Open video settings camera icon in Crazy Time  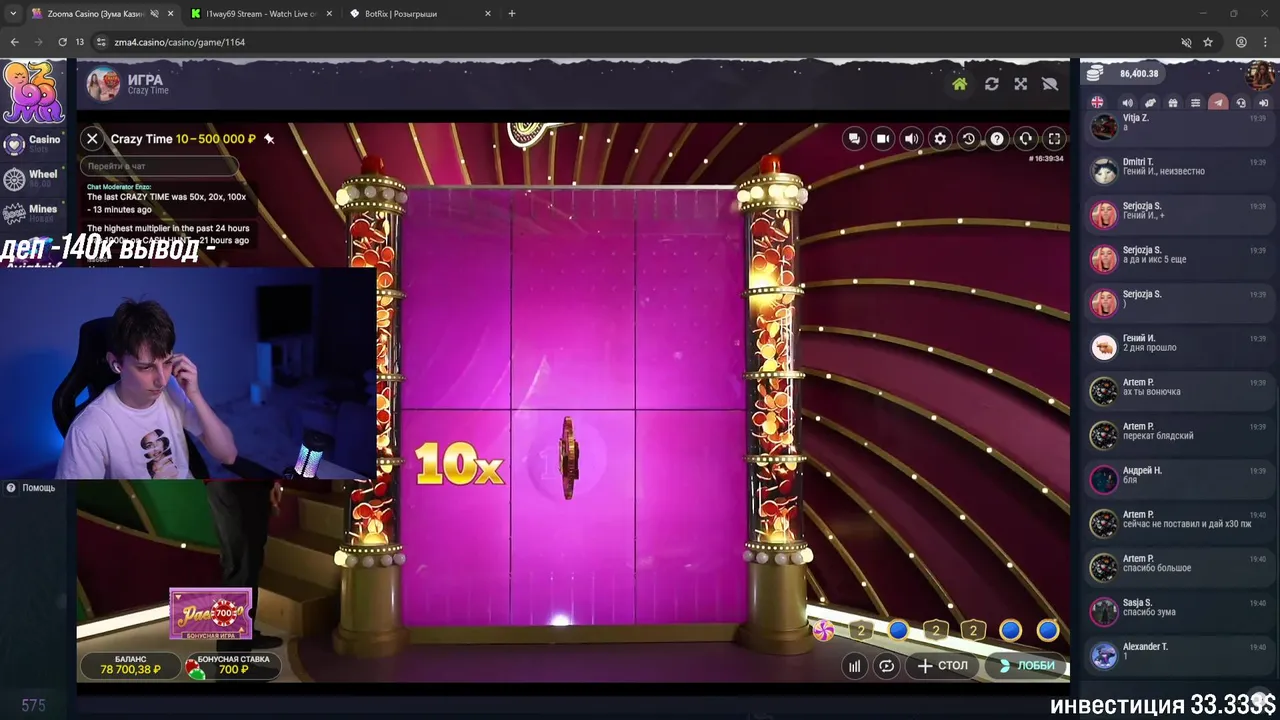(882, 139)
